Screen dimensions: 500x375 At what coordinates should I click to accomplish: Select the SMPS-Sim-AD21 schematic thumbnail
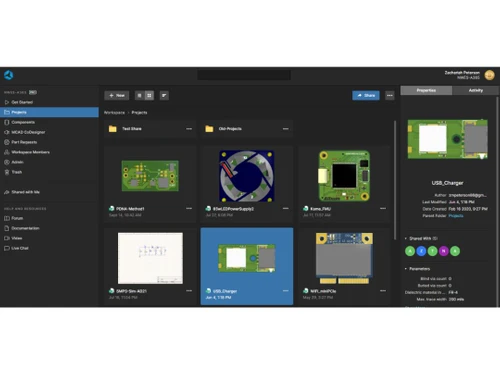click(x=150, y=258)
